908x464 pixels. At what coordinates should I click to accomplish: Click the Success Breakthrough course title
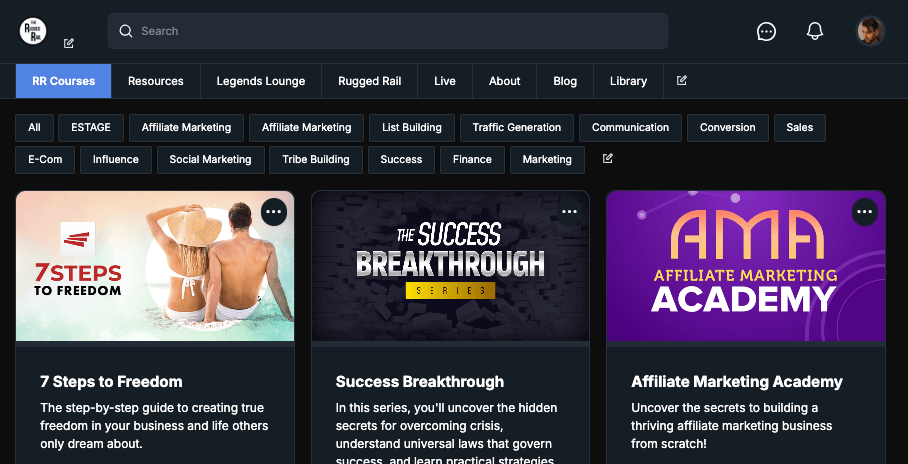pyautogui.click(x=420, y=382)
